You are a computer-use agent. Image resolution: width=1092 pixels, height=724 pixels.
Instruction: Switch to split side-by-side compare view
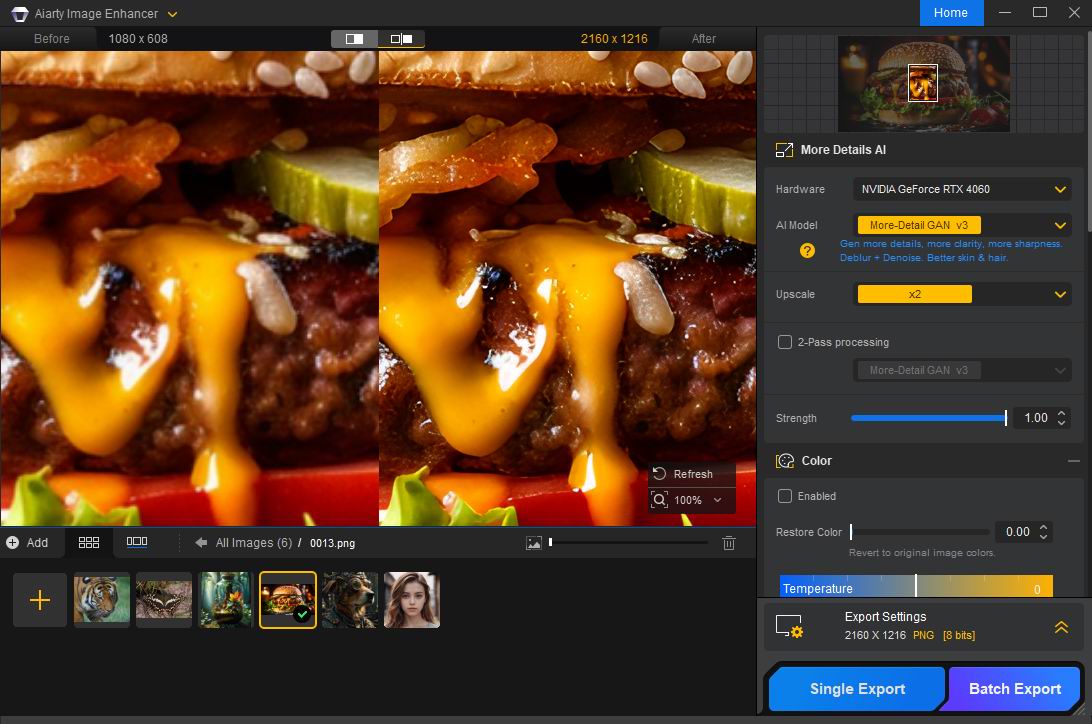click(x=401, y=39)
